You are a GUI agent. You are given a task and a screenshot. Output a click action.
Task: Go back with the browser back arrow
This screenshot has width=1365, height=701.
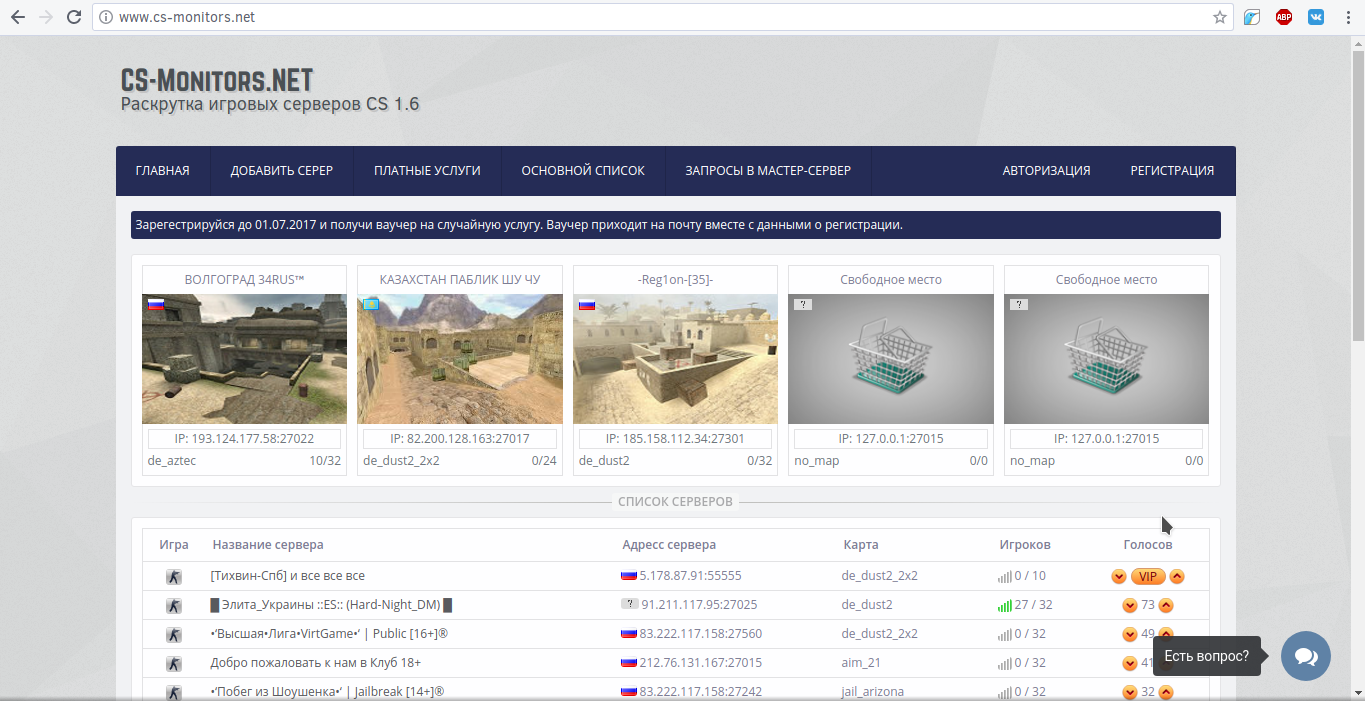(x=17, y=17)
